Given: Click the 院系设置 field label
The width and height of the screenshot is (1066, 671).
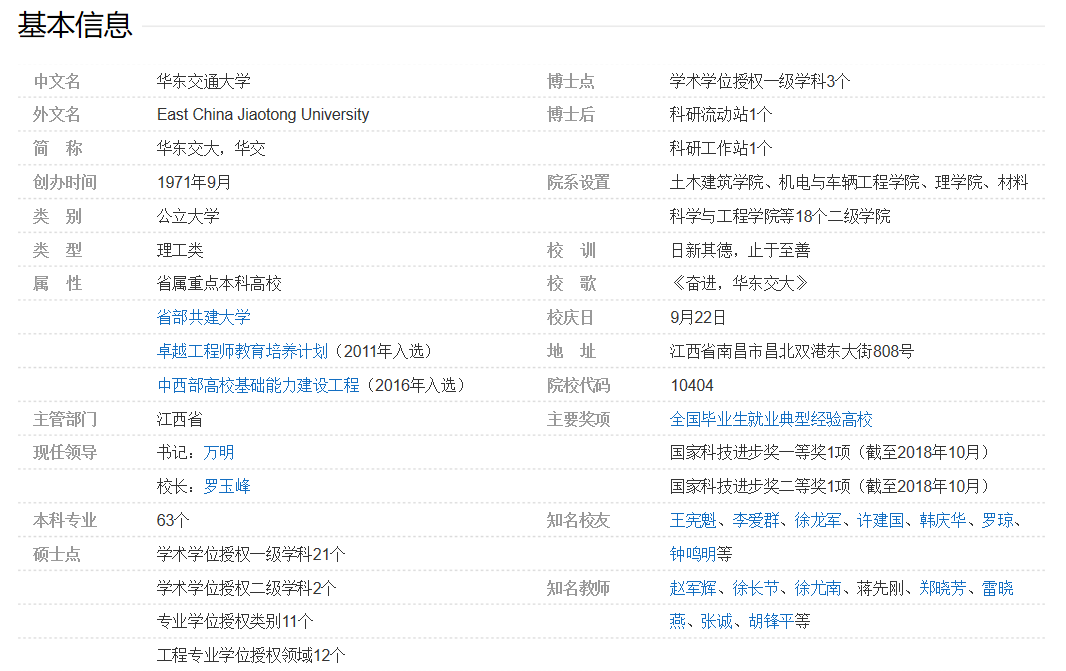Looking at the screenshot, I should (578, 182).
